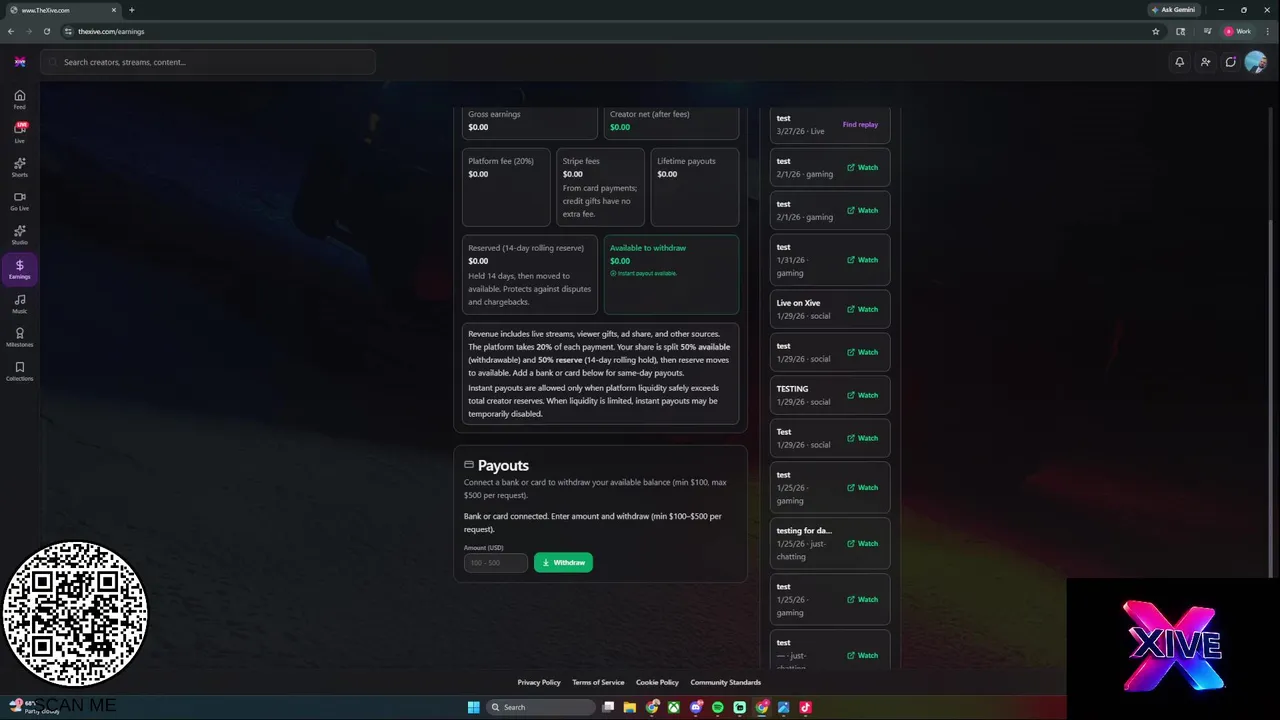This screenshot has height=720, width=1280.
Task: Go back in browser history
Action: pos(11,31)
